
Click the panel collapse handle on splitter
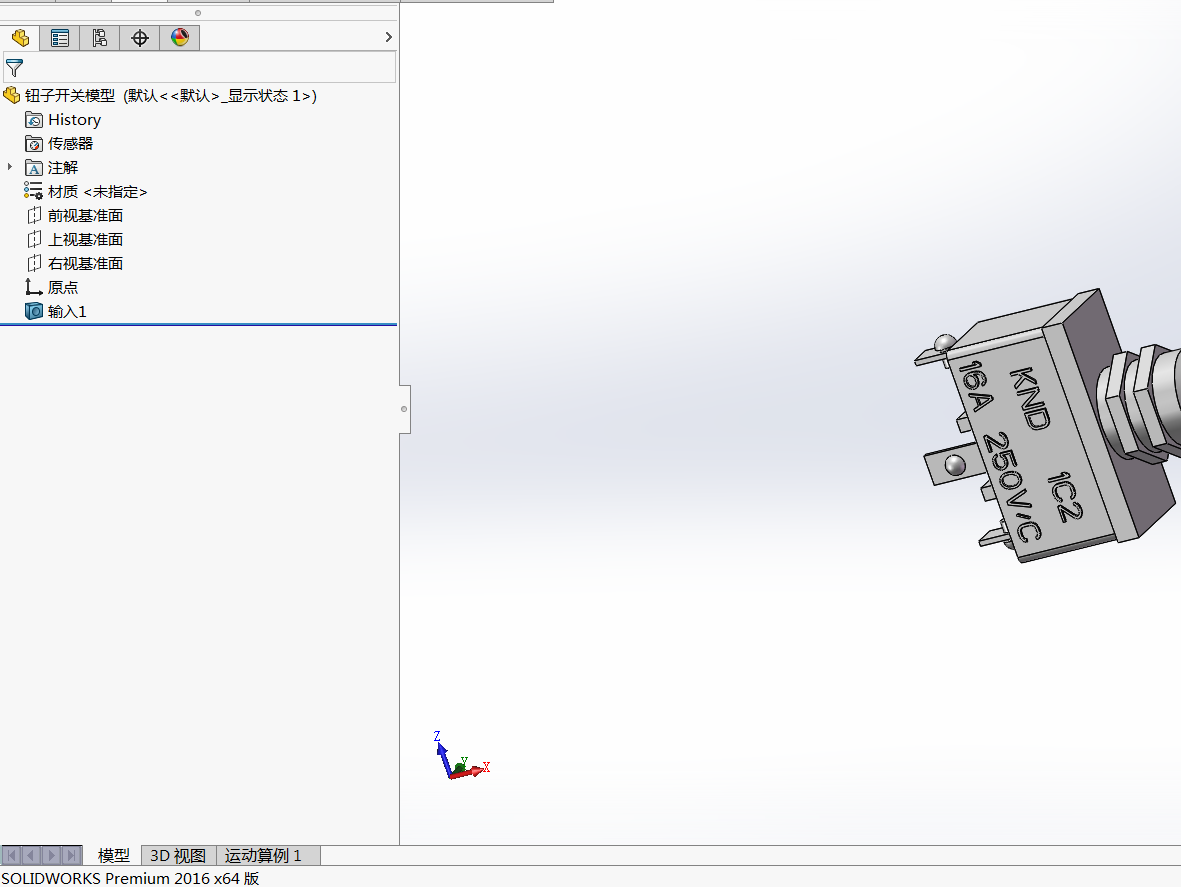pos(404,409)
